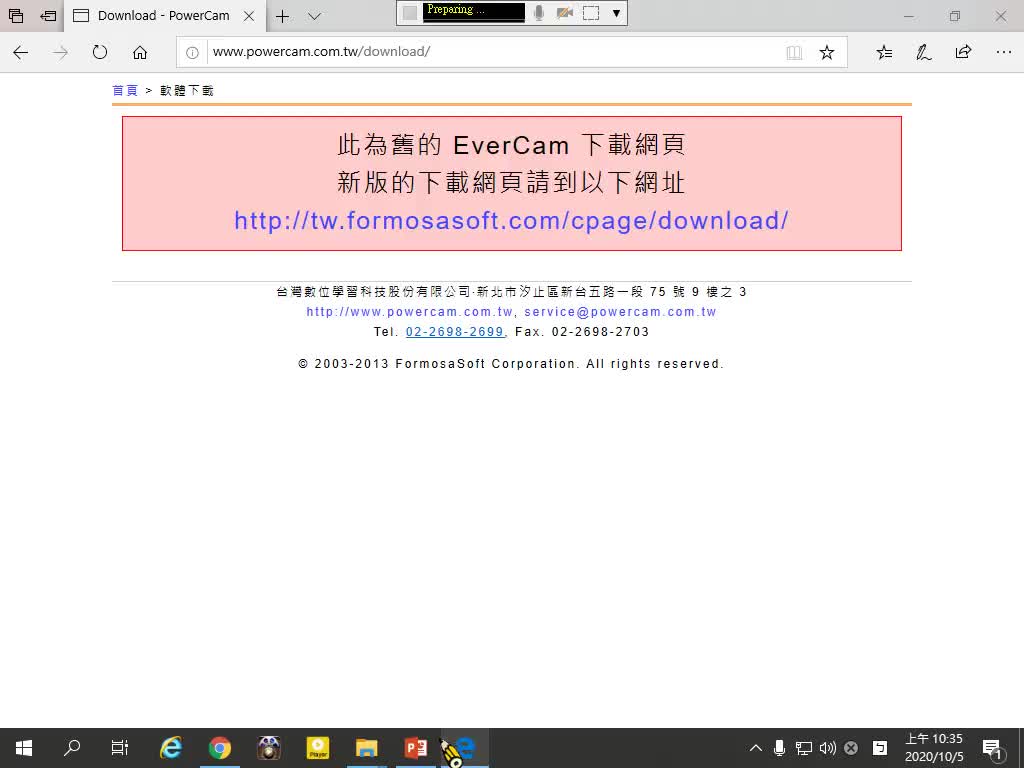The width and height of the screenshot is (1024, 768).
Task: Open the favorites hub list
Action: click(x=884, y=53)
